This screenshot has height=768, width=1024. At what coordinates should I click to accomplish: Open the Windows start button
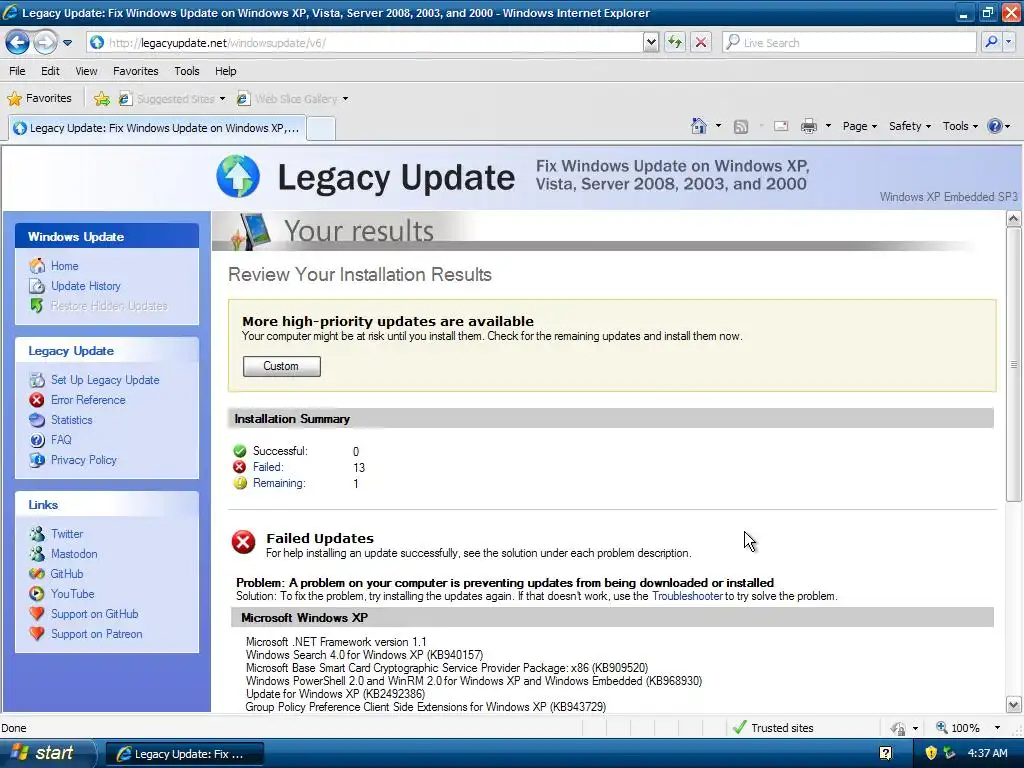click(x=47, y=753)
